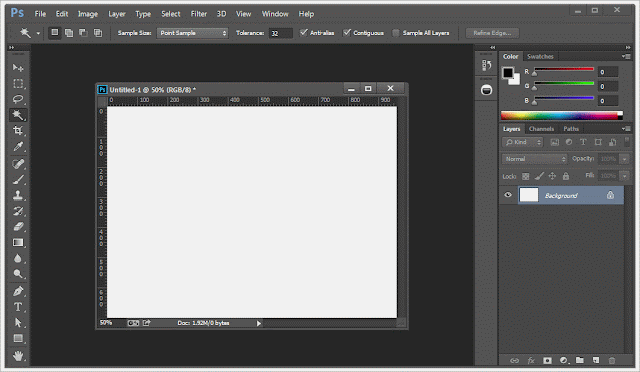The image size is (640, 372).
Task: Open the Sample Size dropdown
Action: 192,33
